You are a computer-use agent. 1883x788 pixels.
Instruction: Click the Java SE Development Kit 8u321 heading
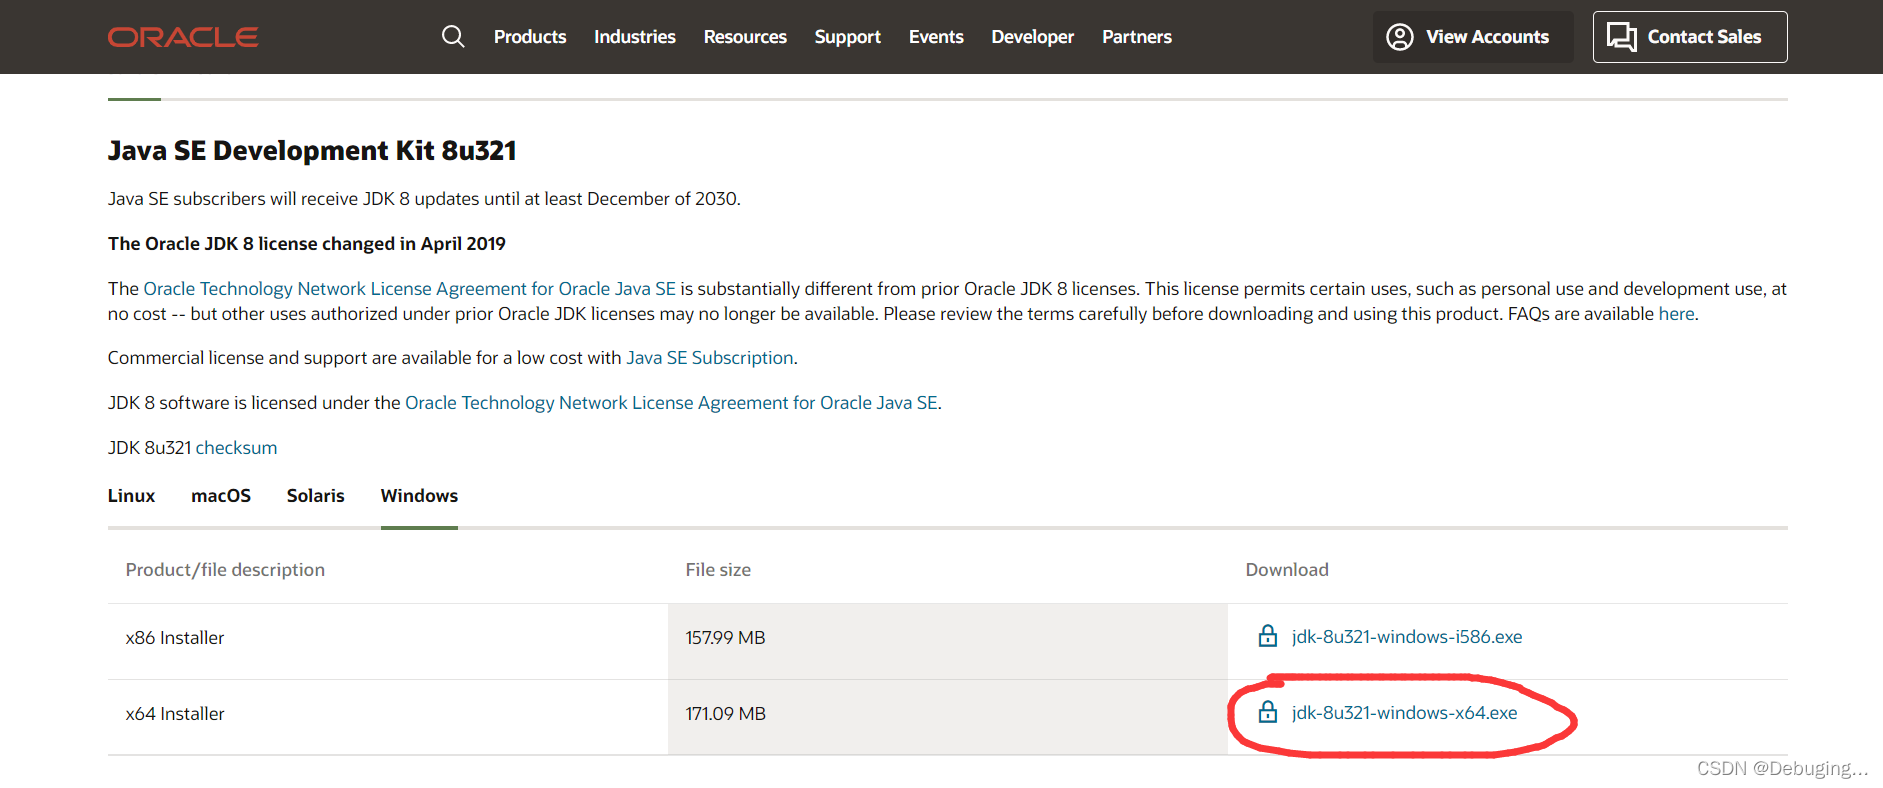pos(312,151)
